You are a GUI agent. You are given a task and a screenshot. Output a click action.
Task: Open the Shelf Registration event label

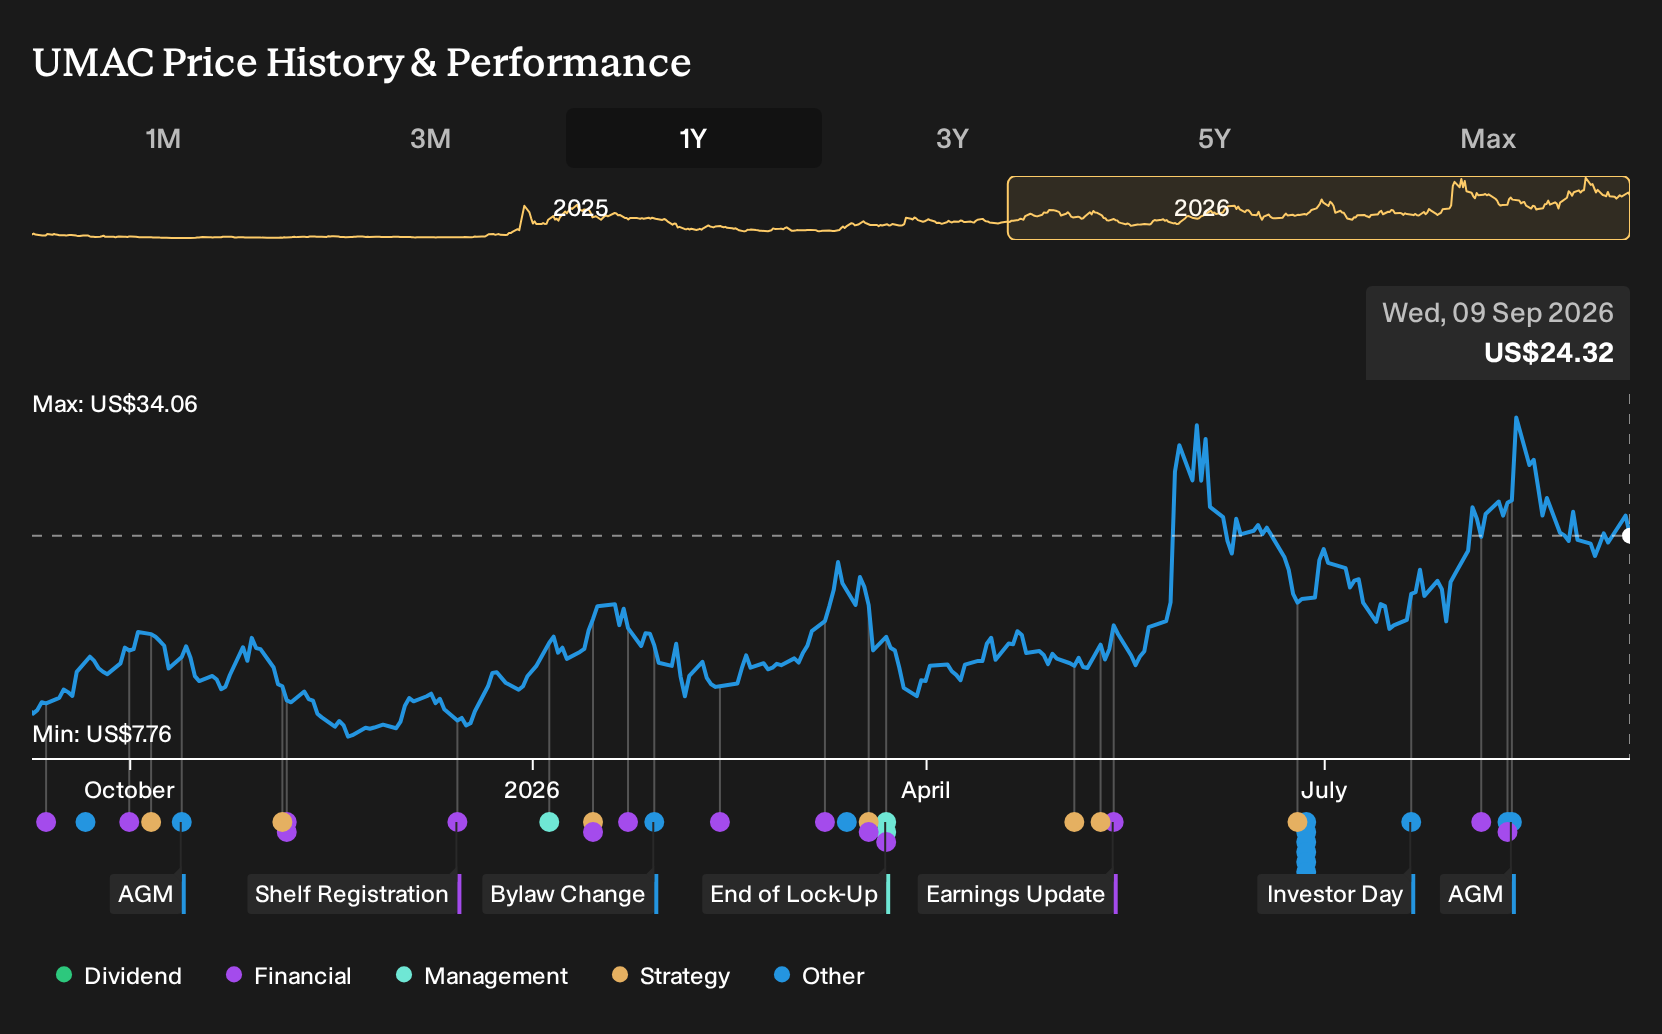[354, 894]
